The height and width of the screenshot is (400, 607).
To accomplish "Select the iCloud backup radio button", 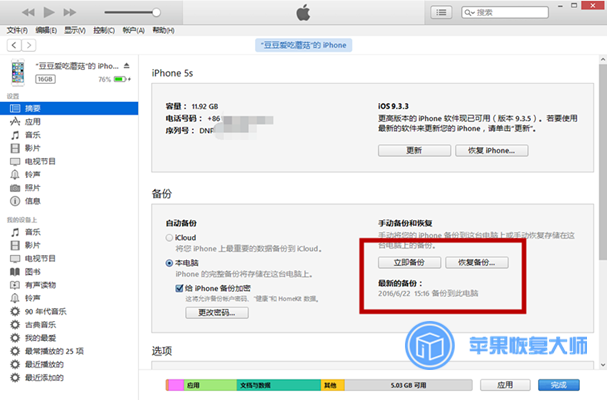I will pyautogui.click(x=169, y=238).
